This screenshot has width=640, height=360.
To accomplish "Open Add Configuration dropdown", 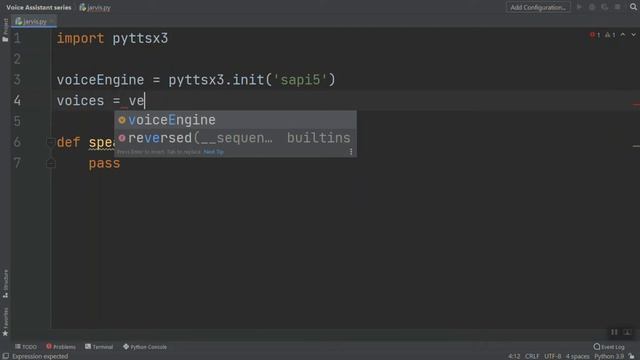I will [538, 7].
